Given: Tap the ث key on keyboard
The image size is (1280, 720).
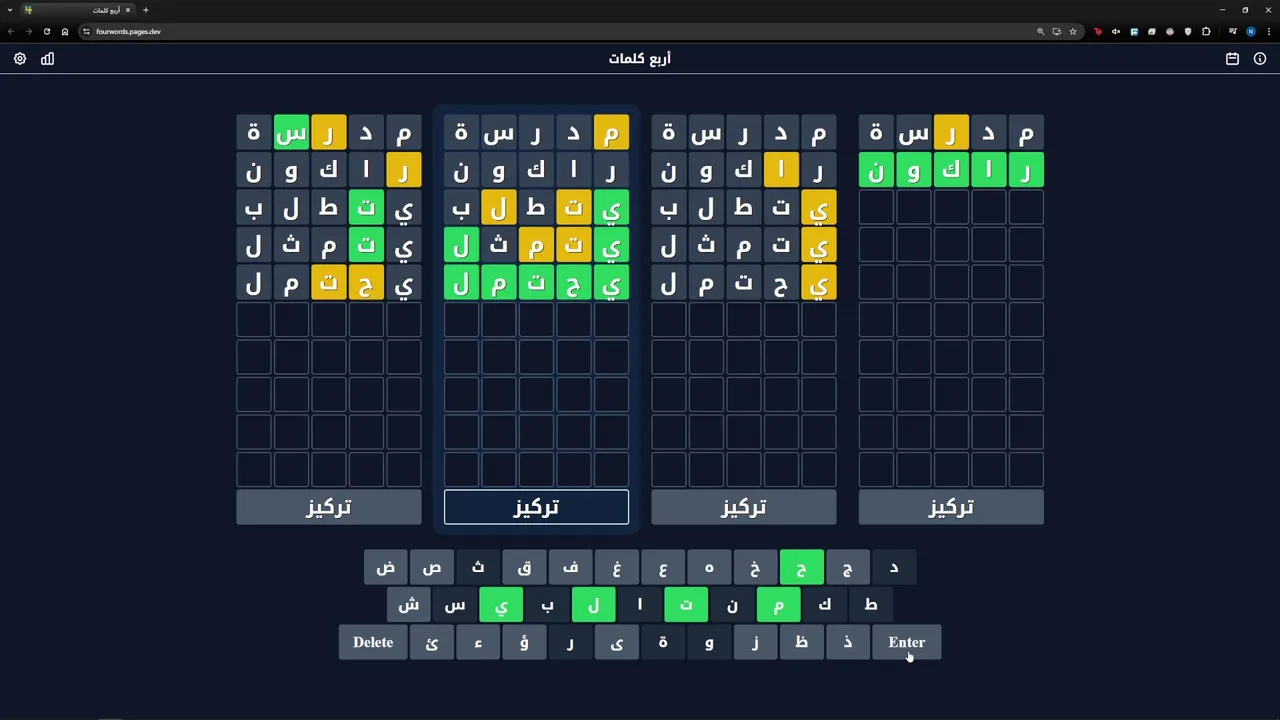Looking at the screenshot, I should coord(478,567).
